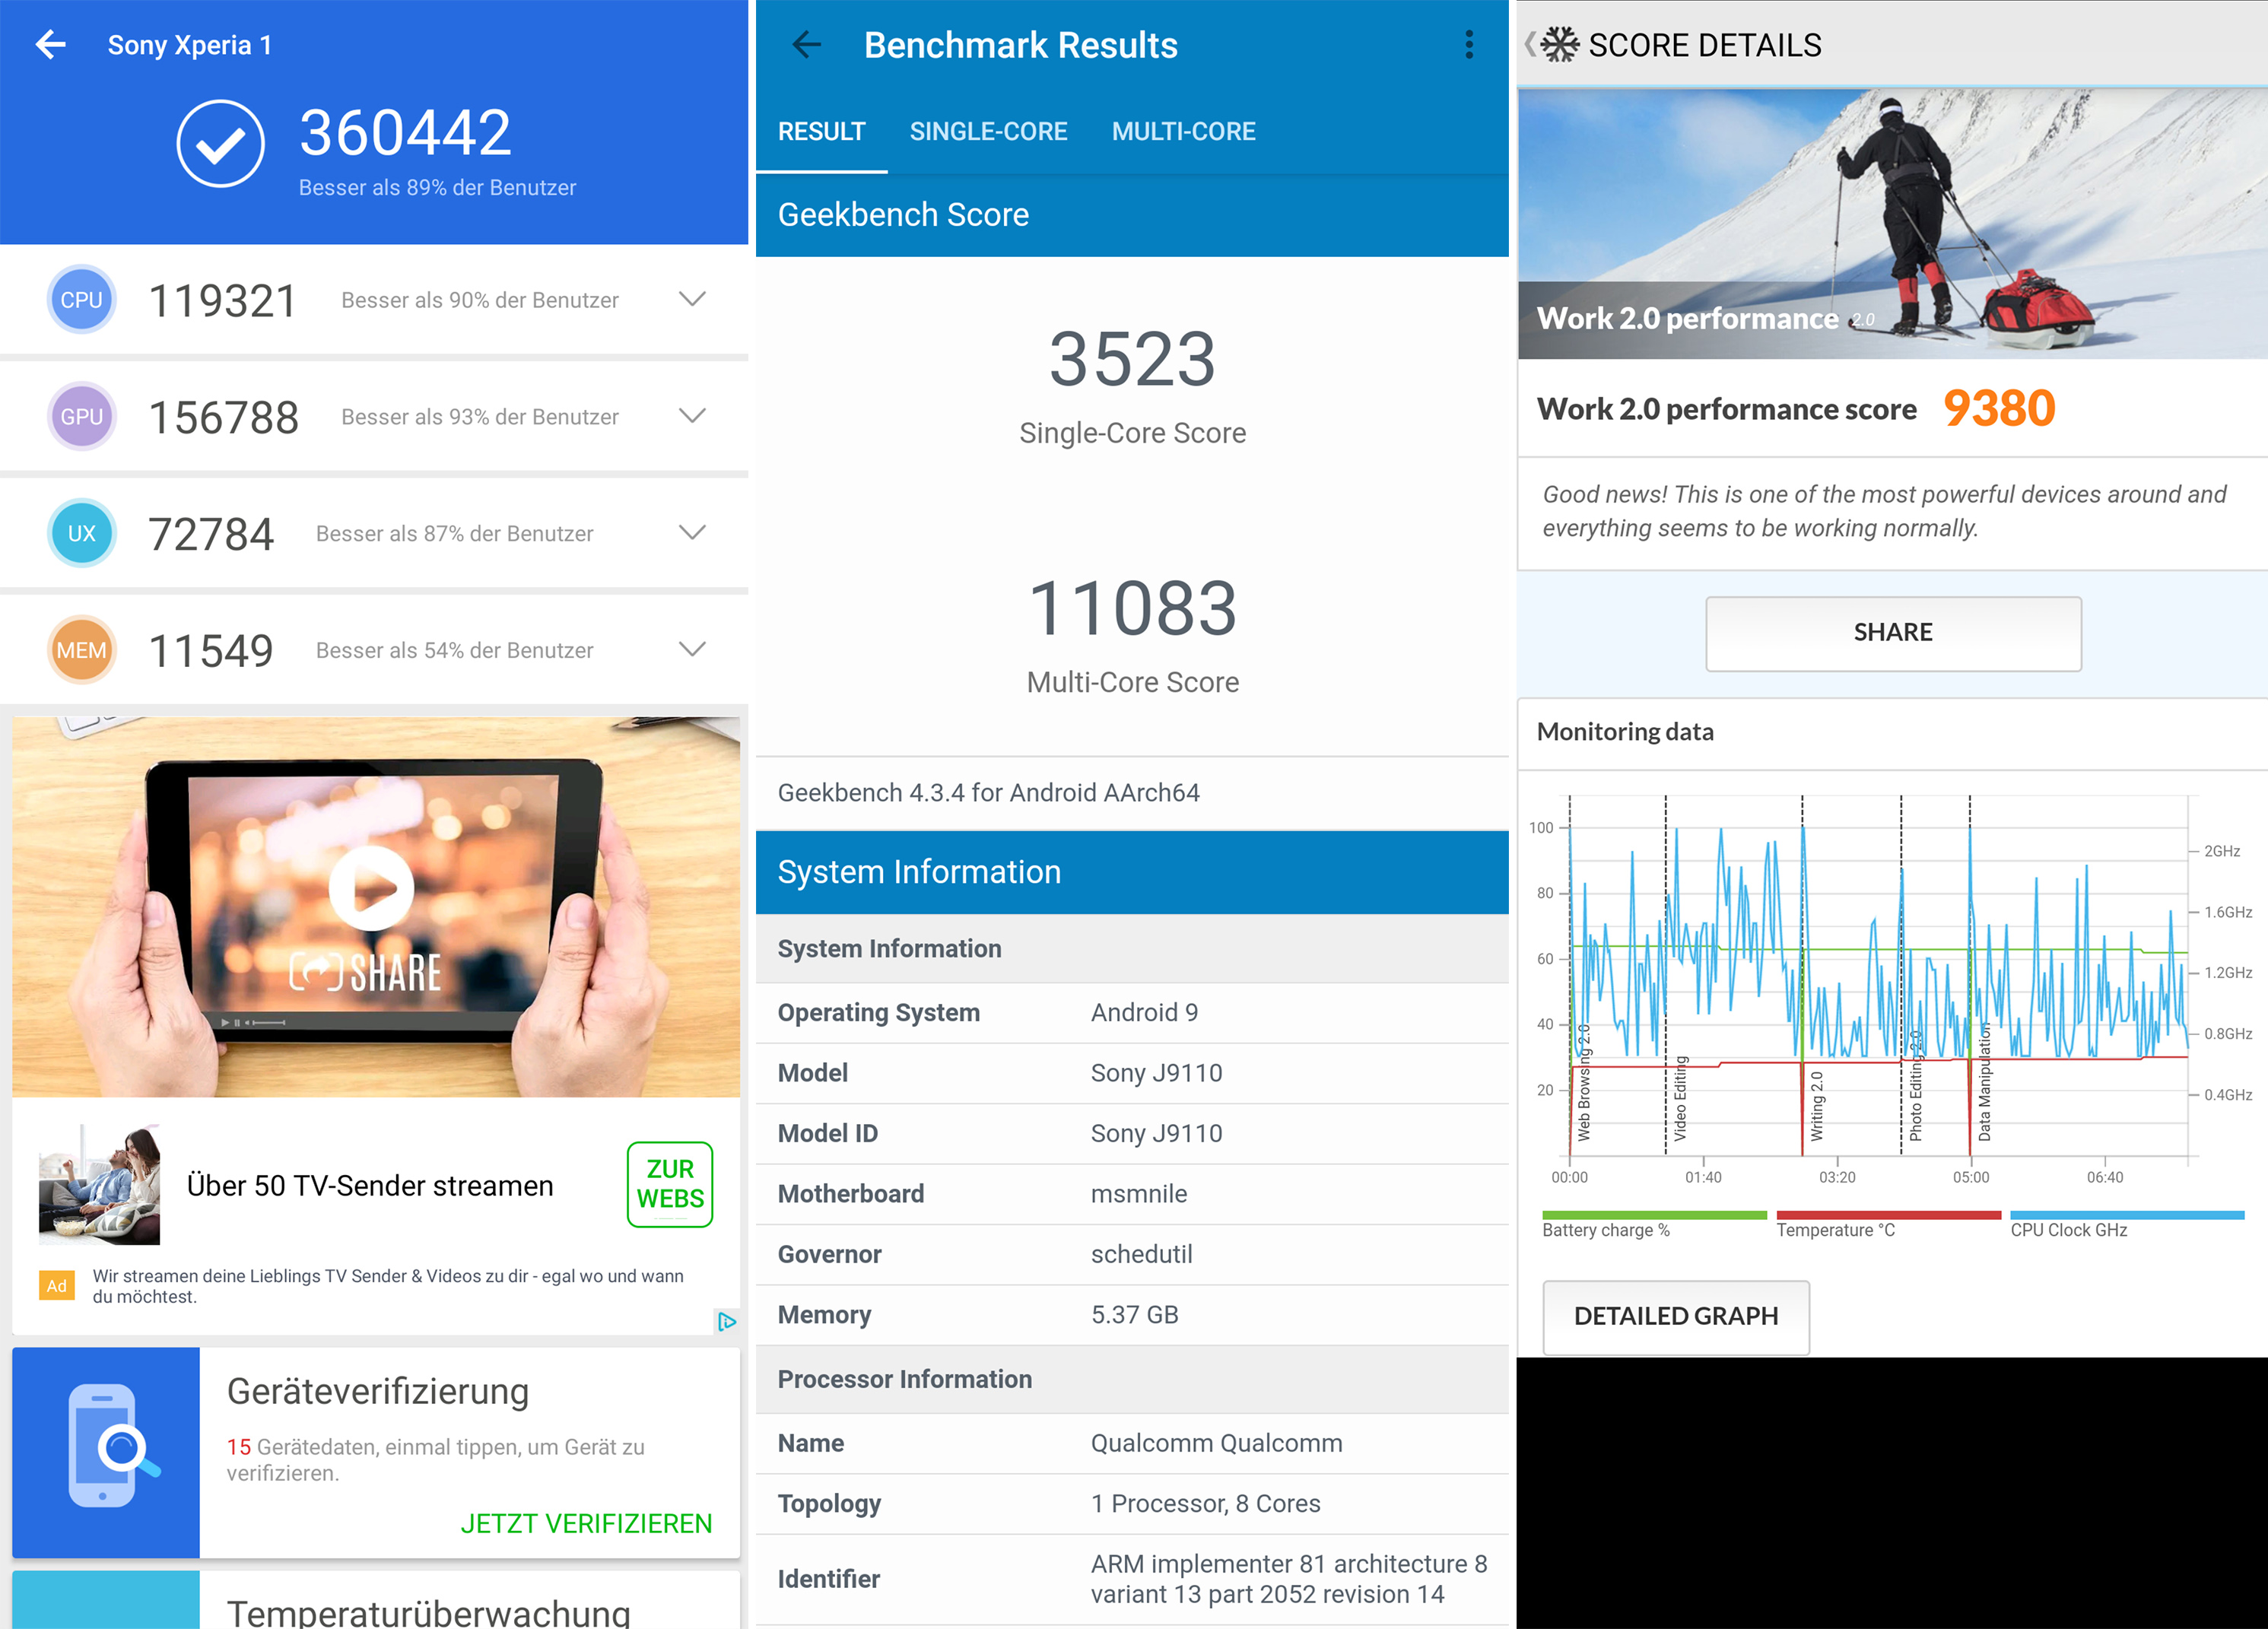This screenshot has height=1629, width=2268.
Task: Tap the purple GPU badge icon
Action: (81, 416)
